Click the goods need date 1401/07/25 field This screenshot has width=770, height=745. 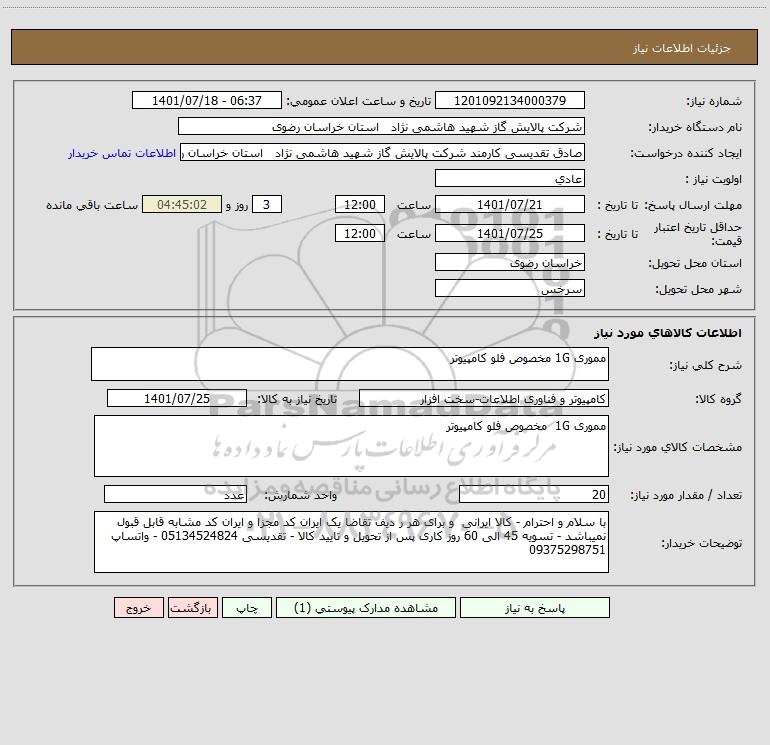point(177,398)
